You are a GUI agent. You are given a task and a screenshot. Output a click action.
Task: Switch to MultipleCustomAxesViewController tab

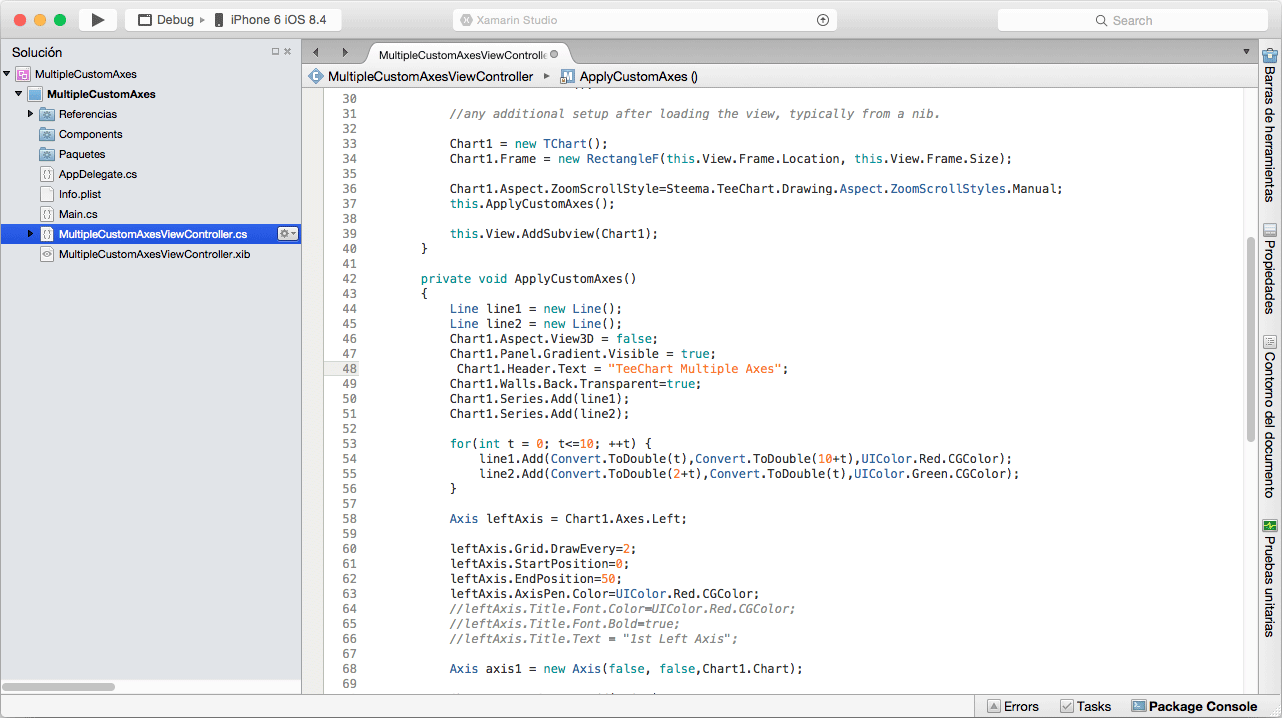[x=461, y=55]
